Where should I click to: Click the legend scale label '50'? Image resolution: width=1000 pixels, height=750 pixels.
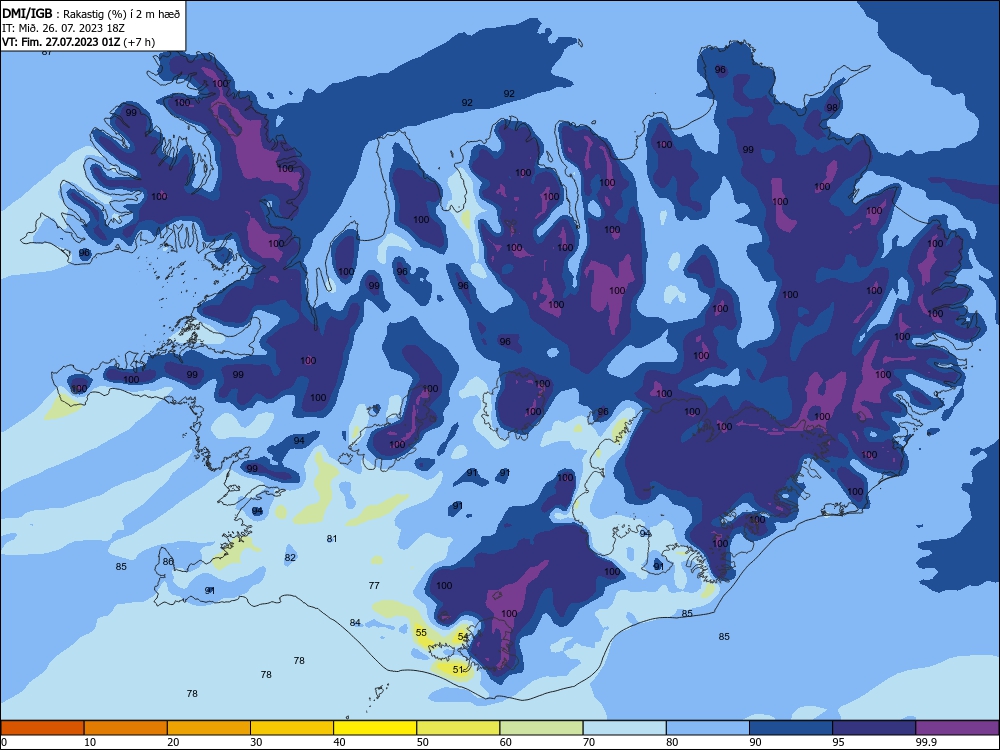click(x=422, y=742)
